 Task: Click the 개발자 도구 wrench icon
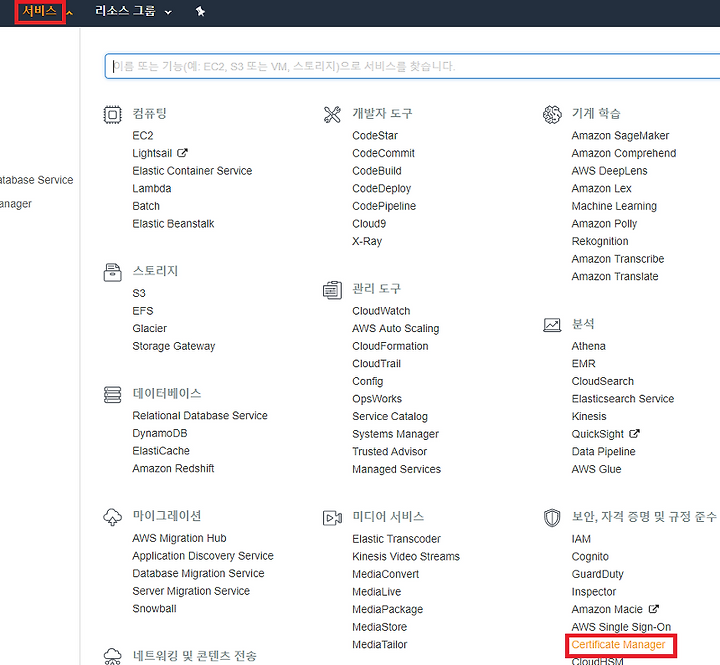pyautogui.click(x=332, y=114)
